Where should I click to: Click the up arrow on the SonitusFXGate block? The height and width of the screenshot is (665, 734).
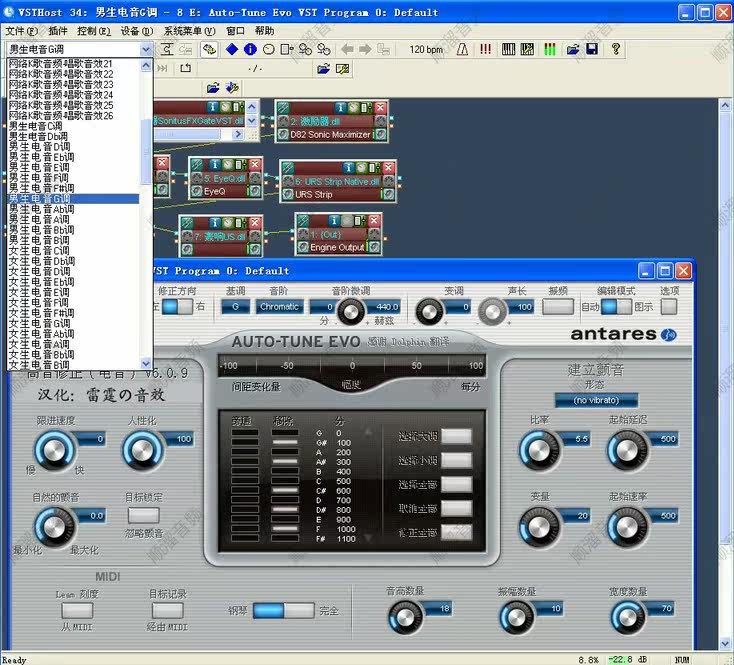coord(252,107)
